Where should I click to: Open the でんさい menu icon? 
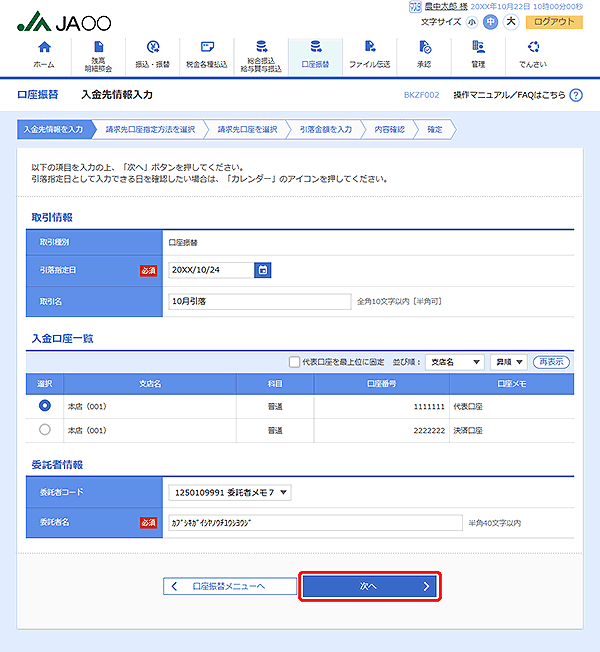pyautogui.click(x=532, y=54)
